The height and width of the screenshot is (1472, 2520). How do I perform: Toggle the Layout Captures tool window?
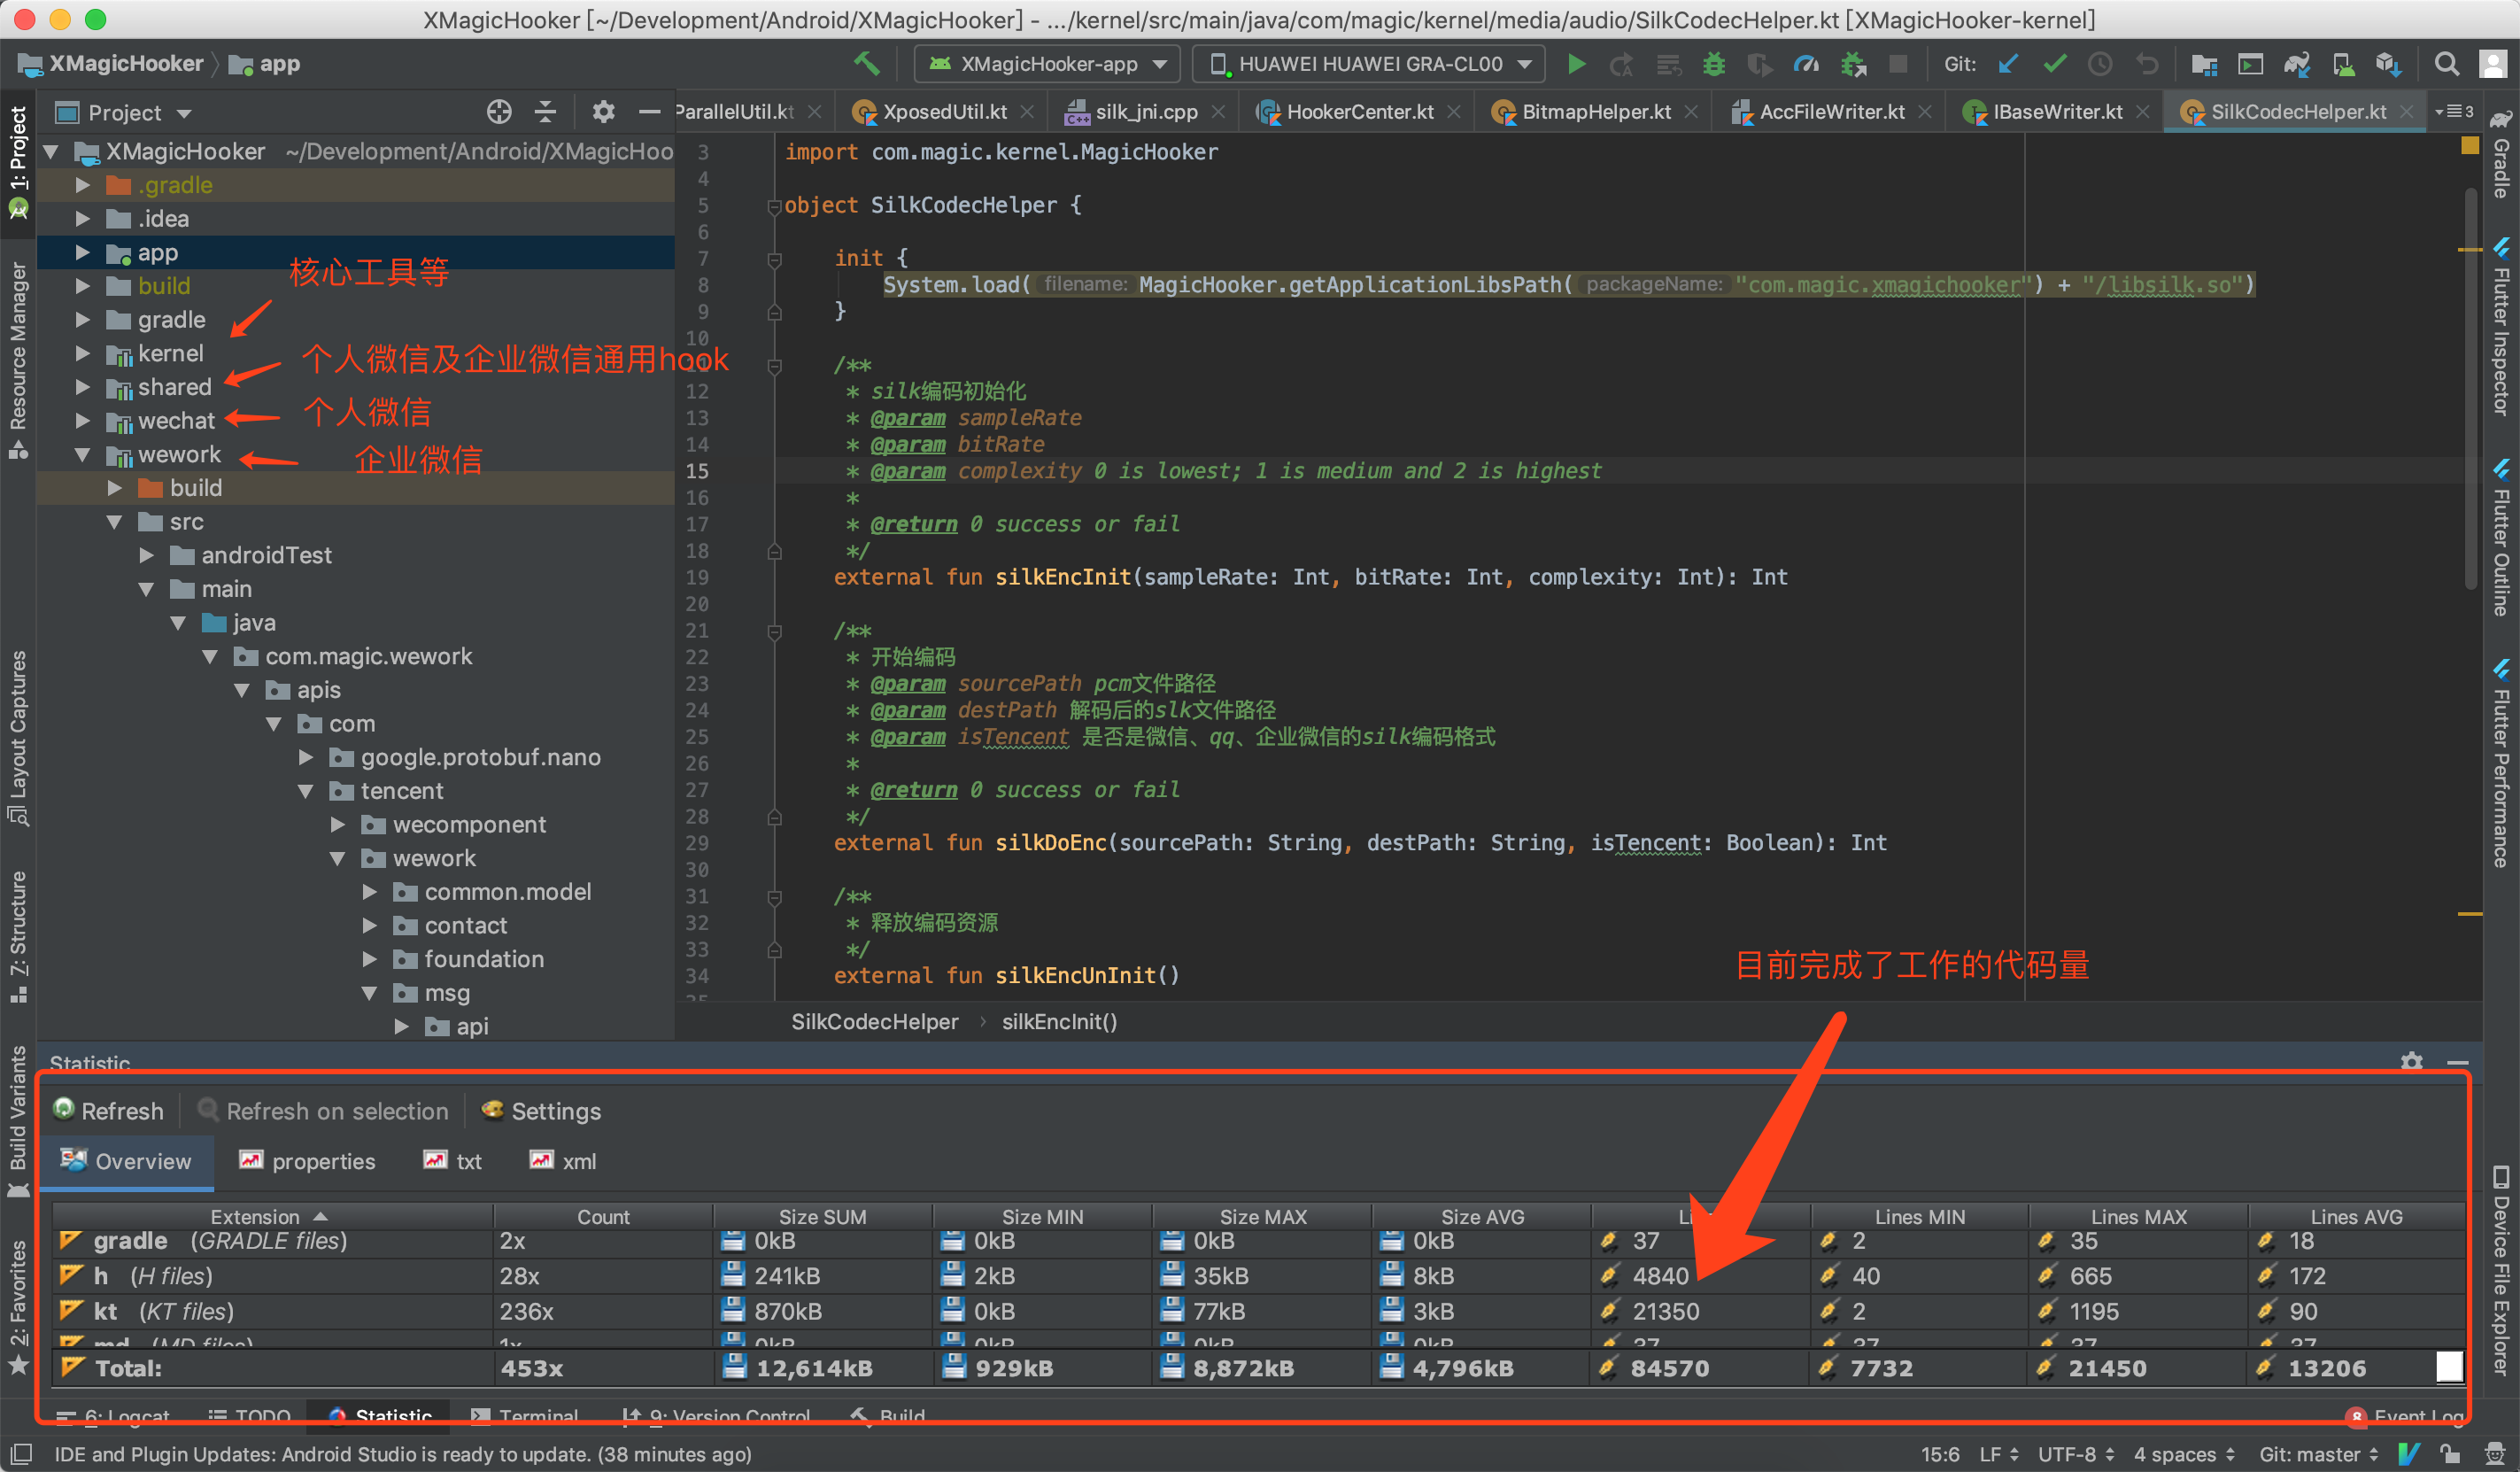pyautogui.click(x=18, y=738)
